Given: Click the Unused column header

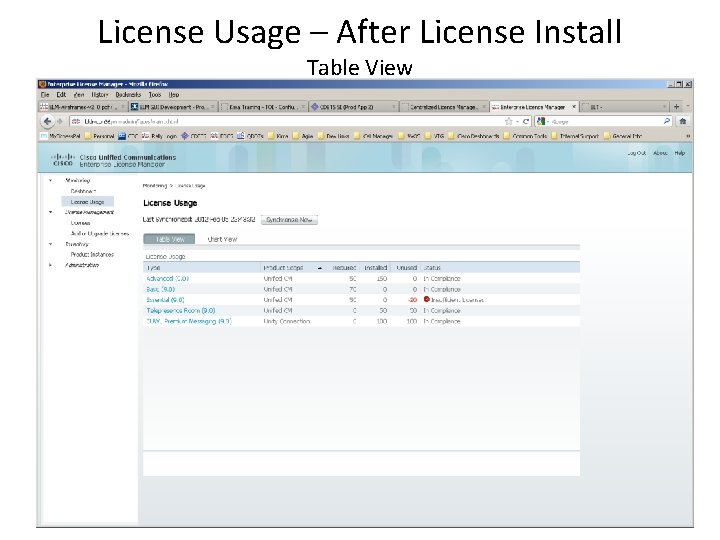Looking at the screenshot, I should tap(406, 268).
